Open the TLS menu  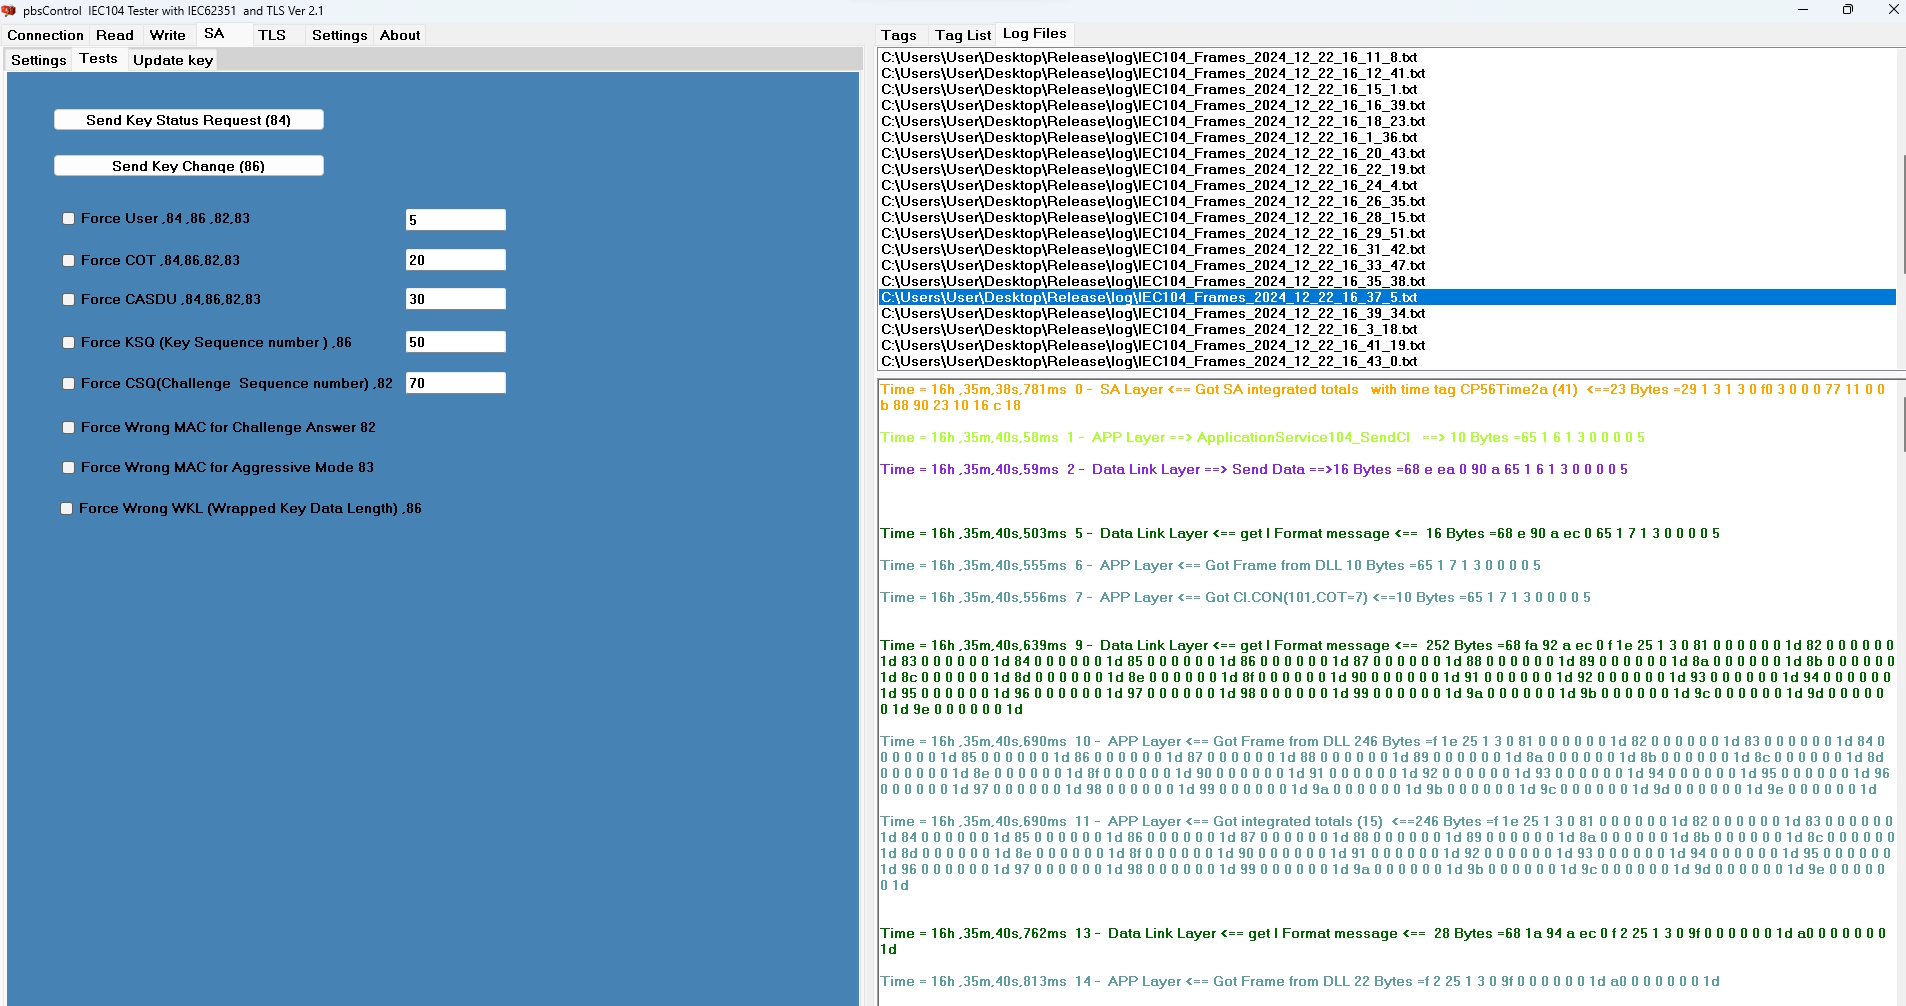tap(272, 35)
